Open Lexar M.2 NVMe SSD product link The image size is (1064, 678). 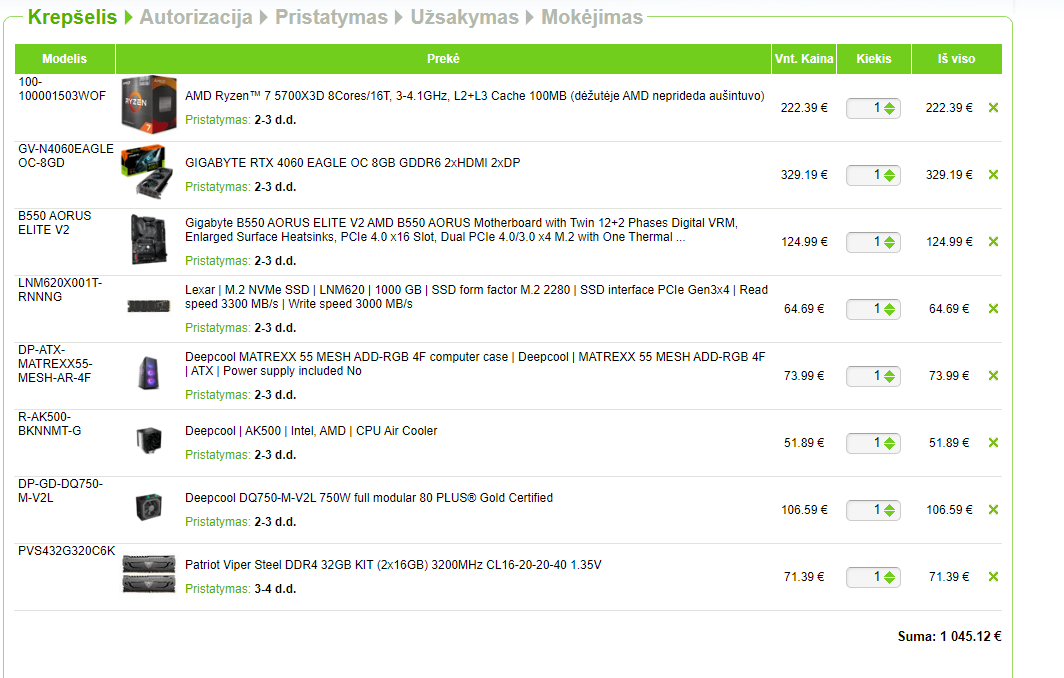click(476, 297)
